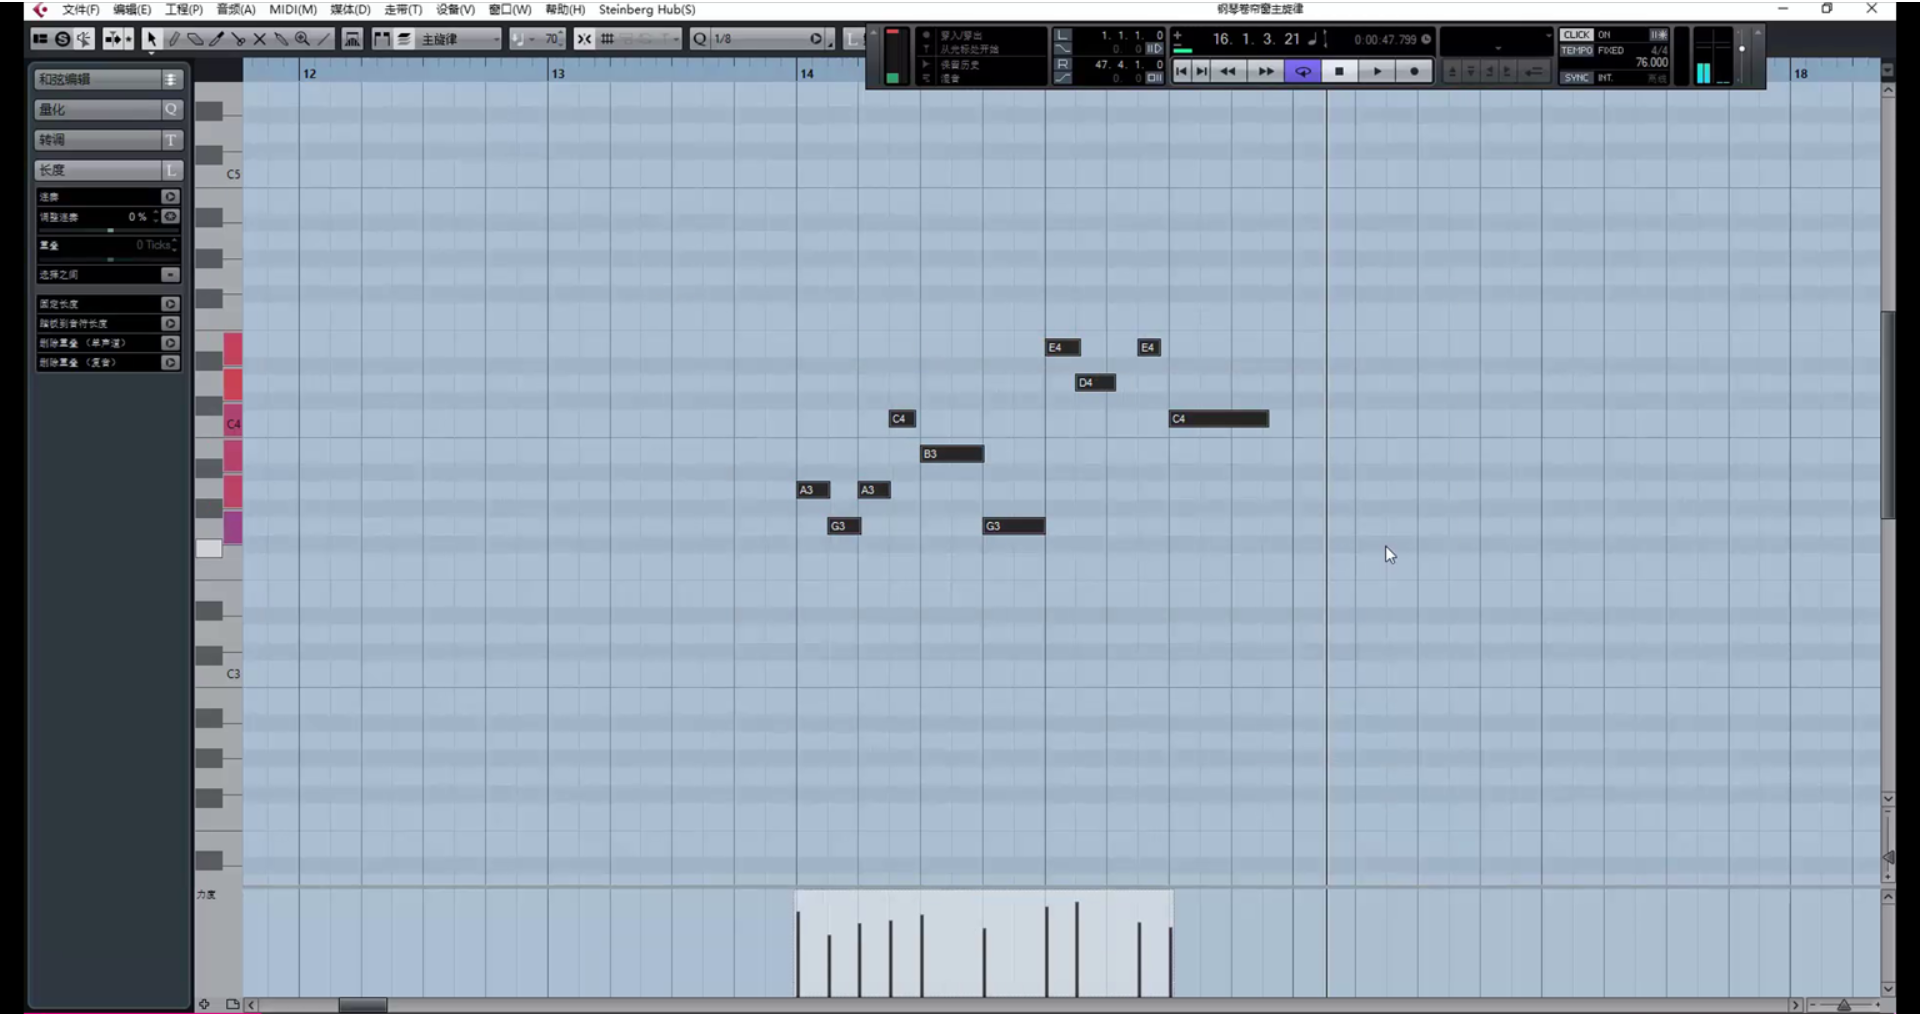Select the Glue tool
The image size is (1920, 1014).
click(281, 39)
